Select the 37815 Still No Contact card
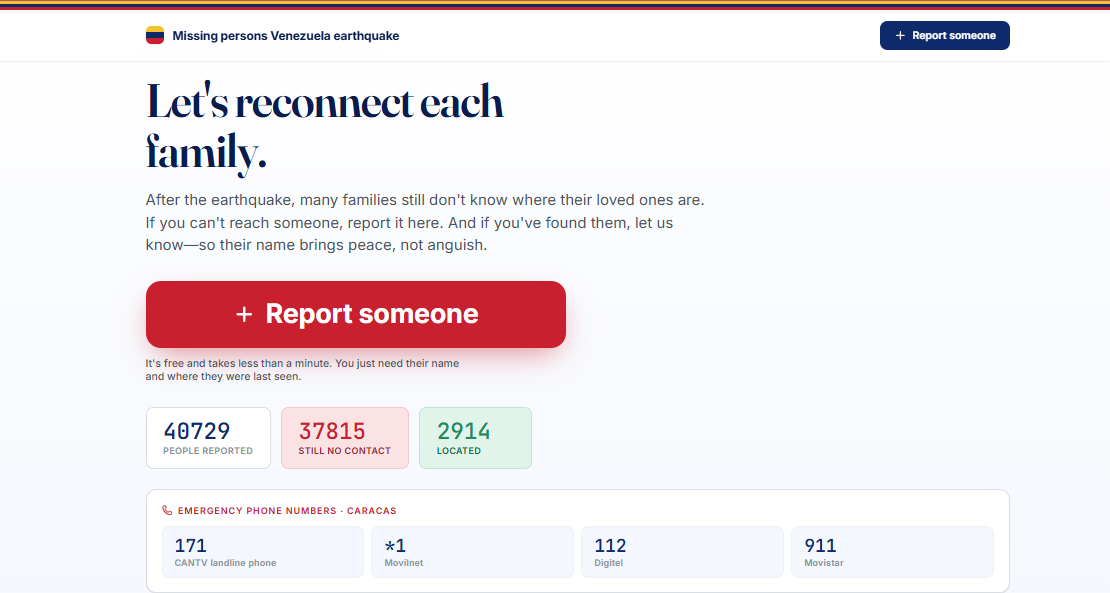Viewport: 1110px width, 593px height. click(345, 438)
